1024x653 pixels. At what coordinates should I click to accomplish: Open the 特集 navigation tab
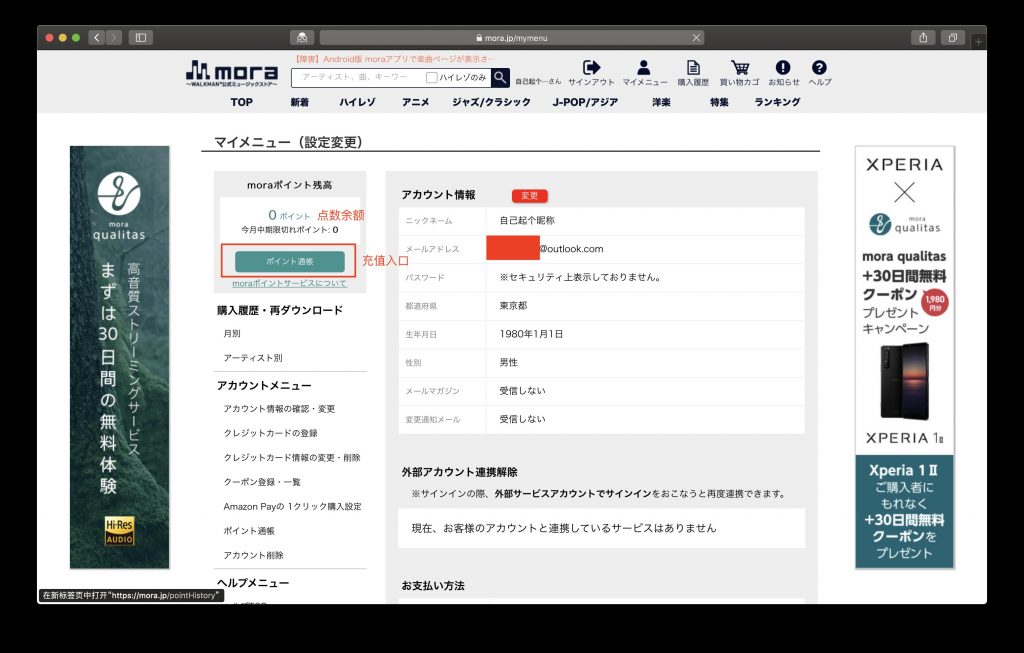click(719, 102)
